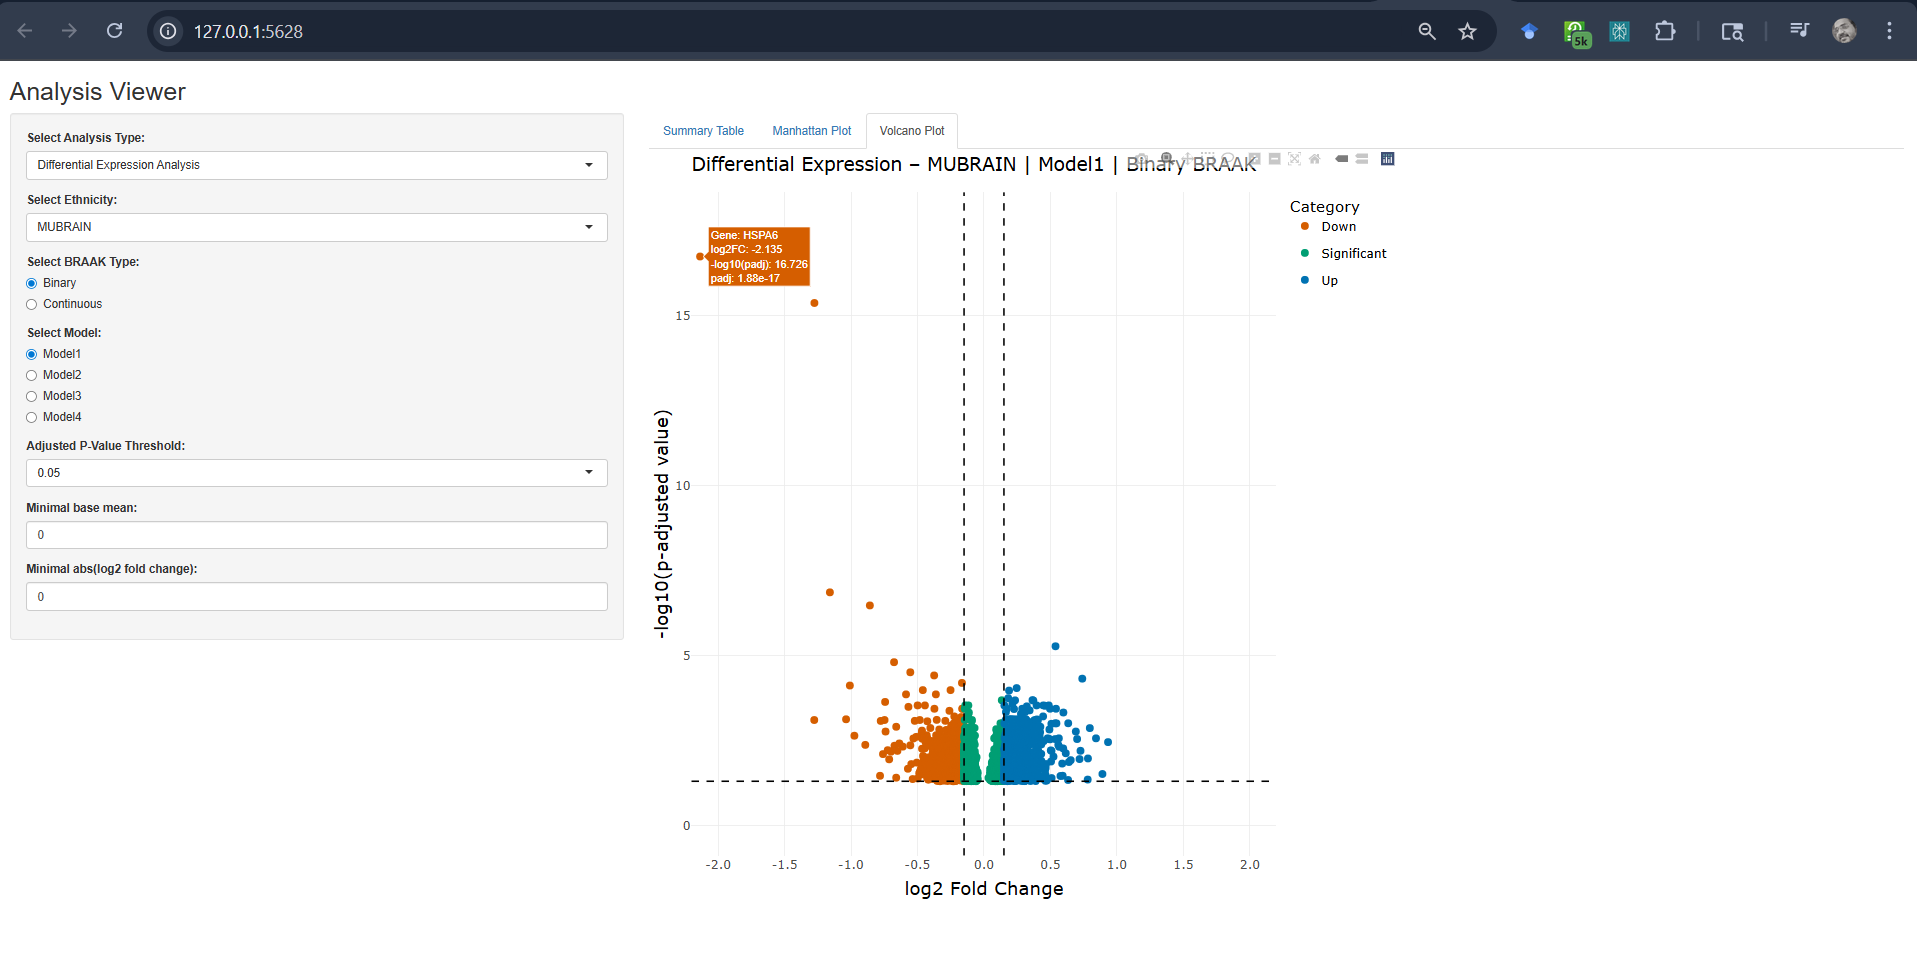This screenshot has width=1917, height=969.
Task: Click the autoscale icon in plot toolbar
Action: tap(1295, 159)
